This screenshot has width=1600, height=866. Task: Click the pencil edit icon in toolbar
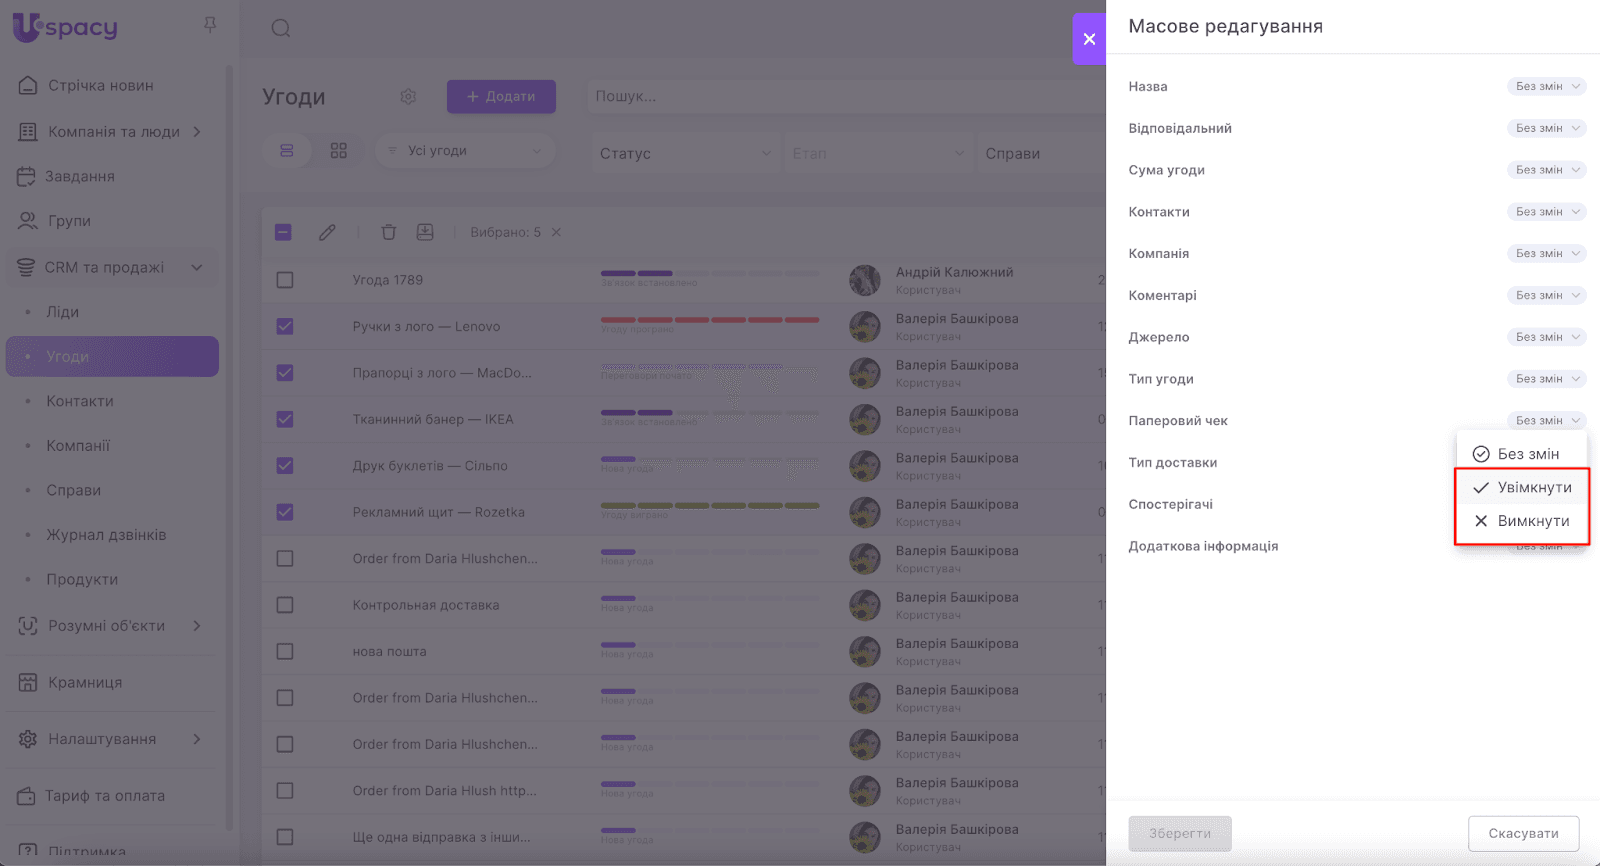point(327,232)
